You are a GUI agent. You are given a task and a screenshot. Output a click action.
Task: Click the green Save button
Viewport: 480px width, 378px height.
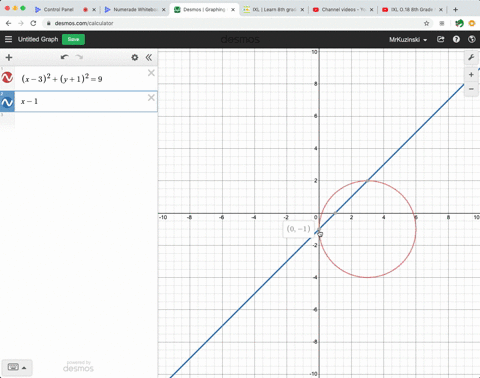[73, 39]
